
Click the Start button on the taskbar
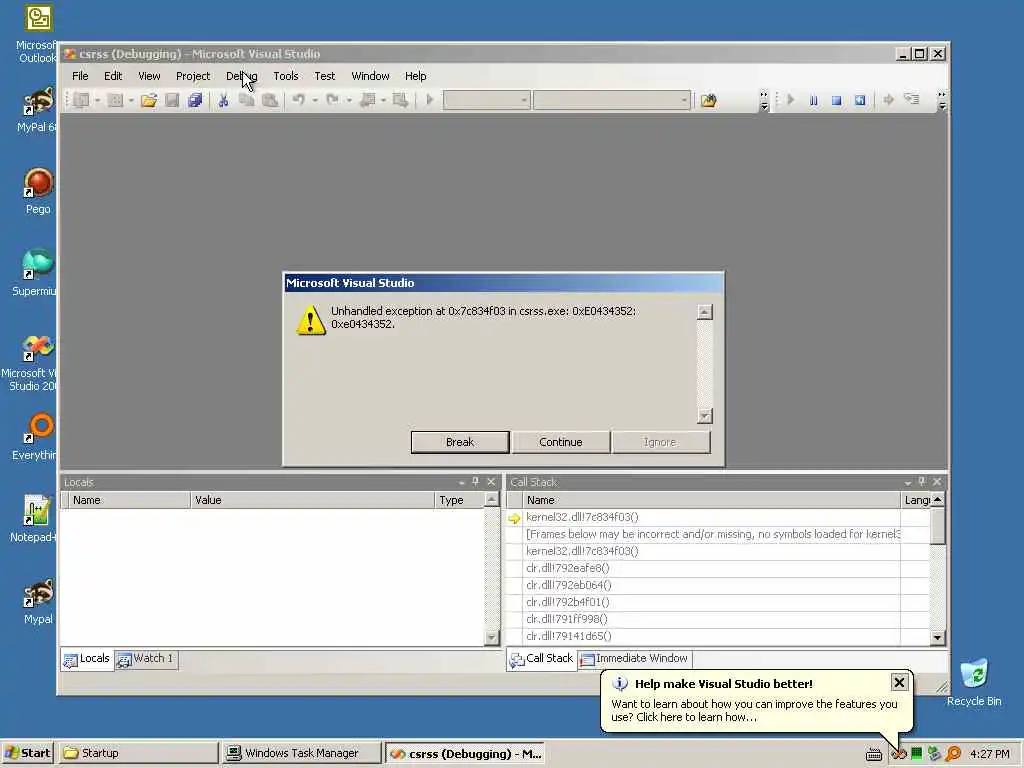pos(27,753)
